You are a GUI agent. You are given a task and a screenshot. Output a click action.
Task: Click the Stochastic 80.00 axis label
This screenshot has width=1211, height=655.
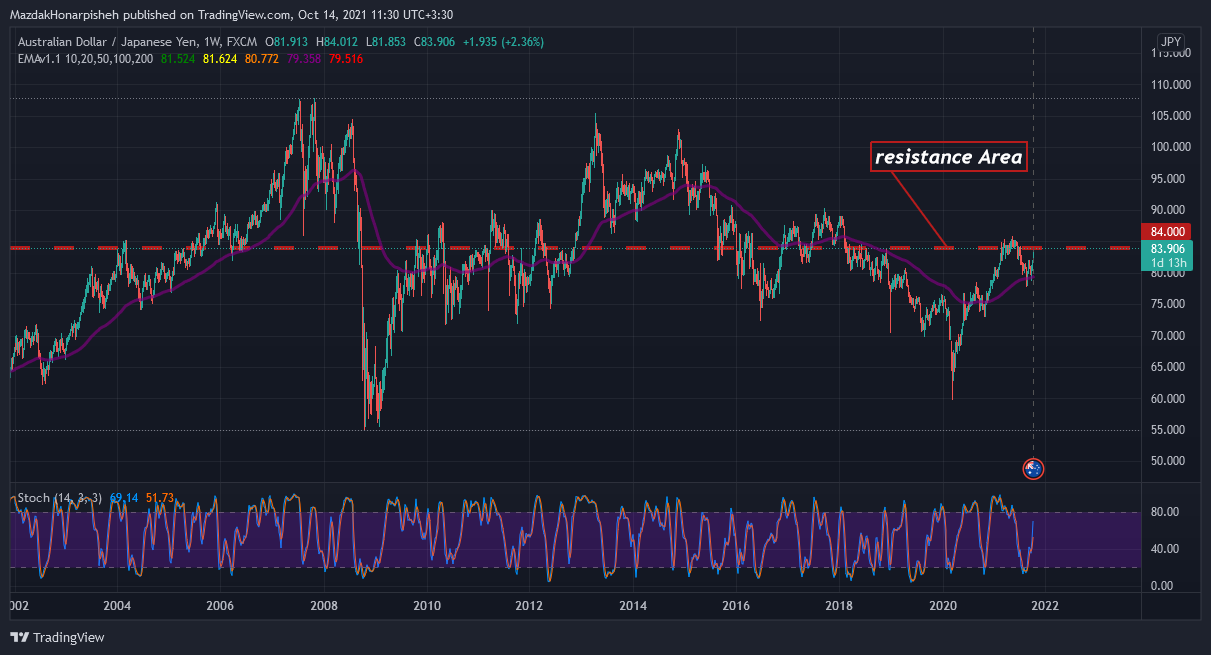tap(1166, 512)
